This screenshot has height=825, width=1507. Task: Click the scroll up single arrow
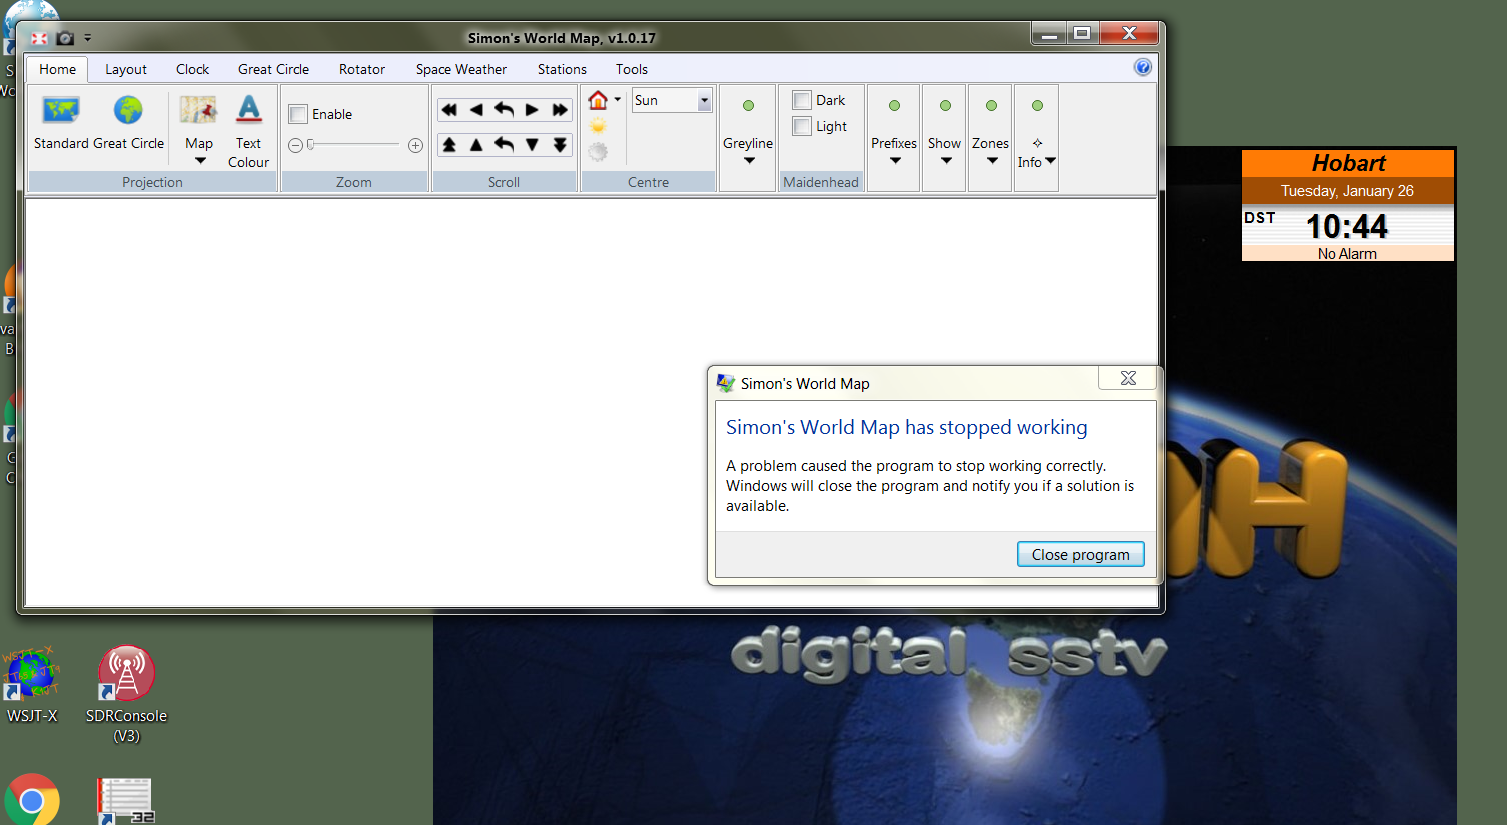pos(476,145)
